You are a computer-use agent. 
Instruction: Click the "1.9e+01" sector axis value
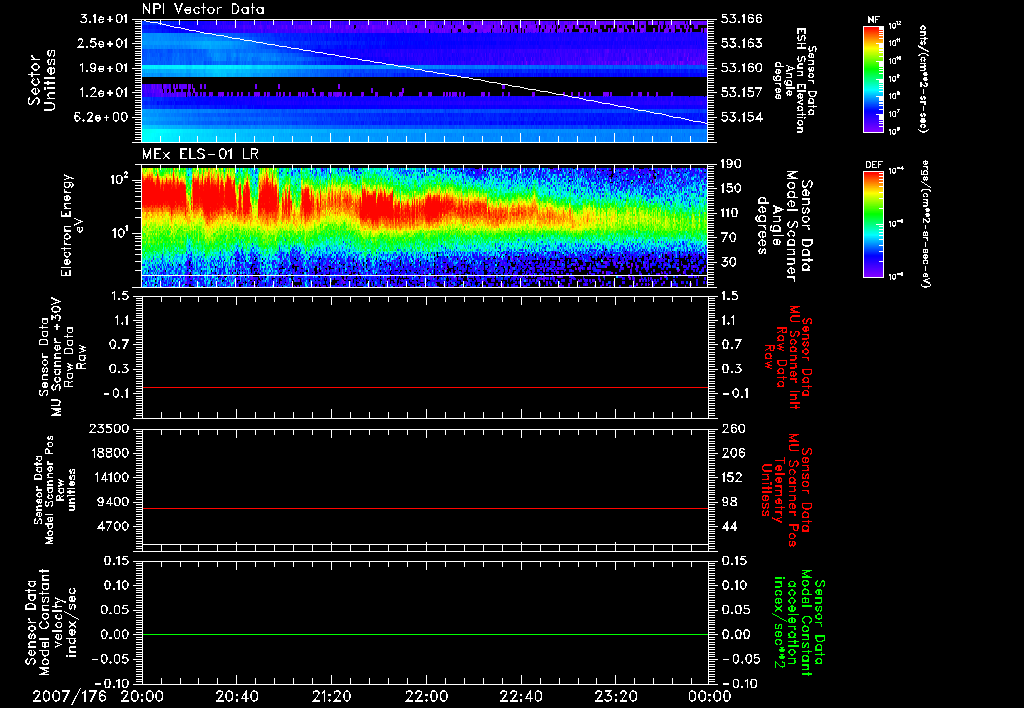pos(104,68)
